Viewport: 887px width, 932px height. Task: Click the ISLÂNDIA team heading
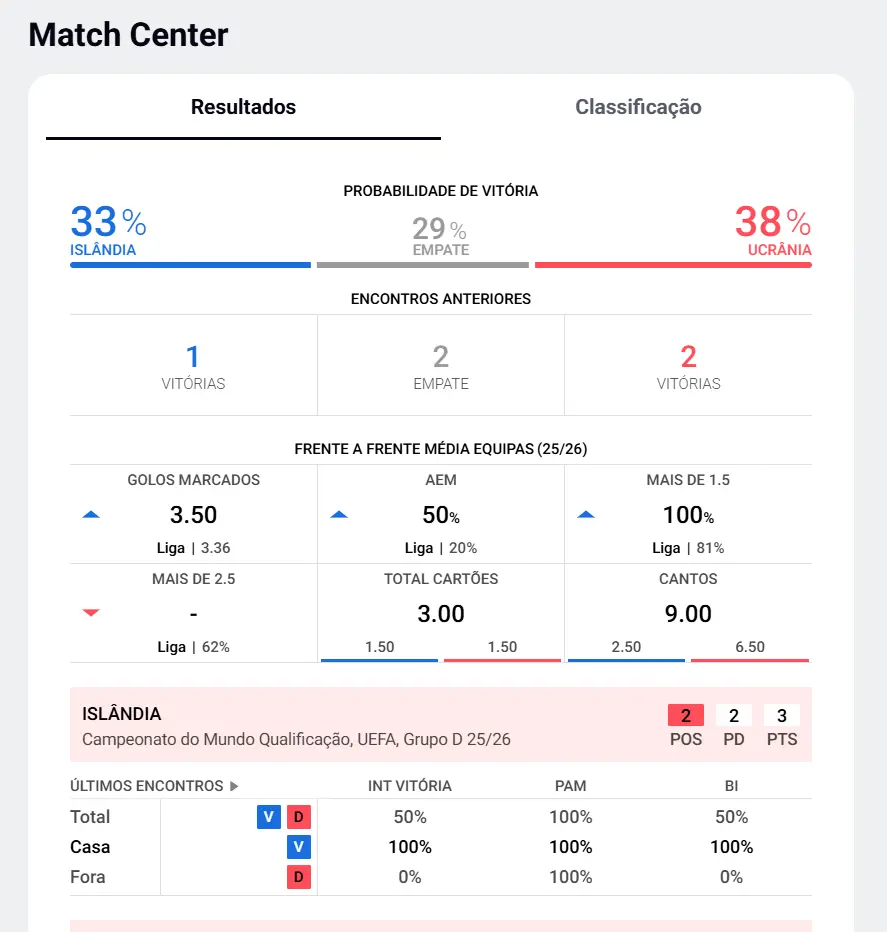[x=121, y=714]
